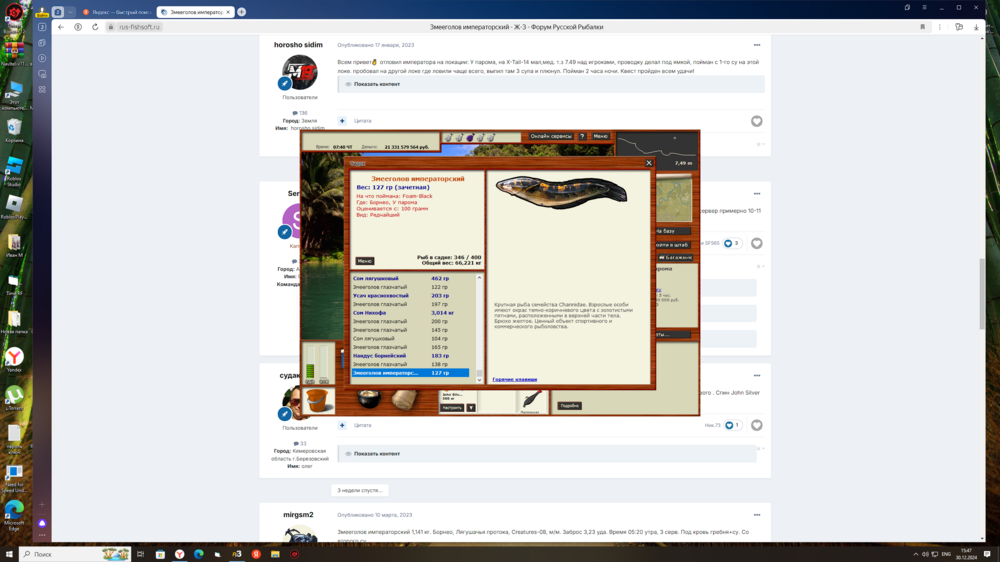
Task: Go back using the browser back arrow
Action: (61, 27)
